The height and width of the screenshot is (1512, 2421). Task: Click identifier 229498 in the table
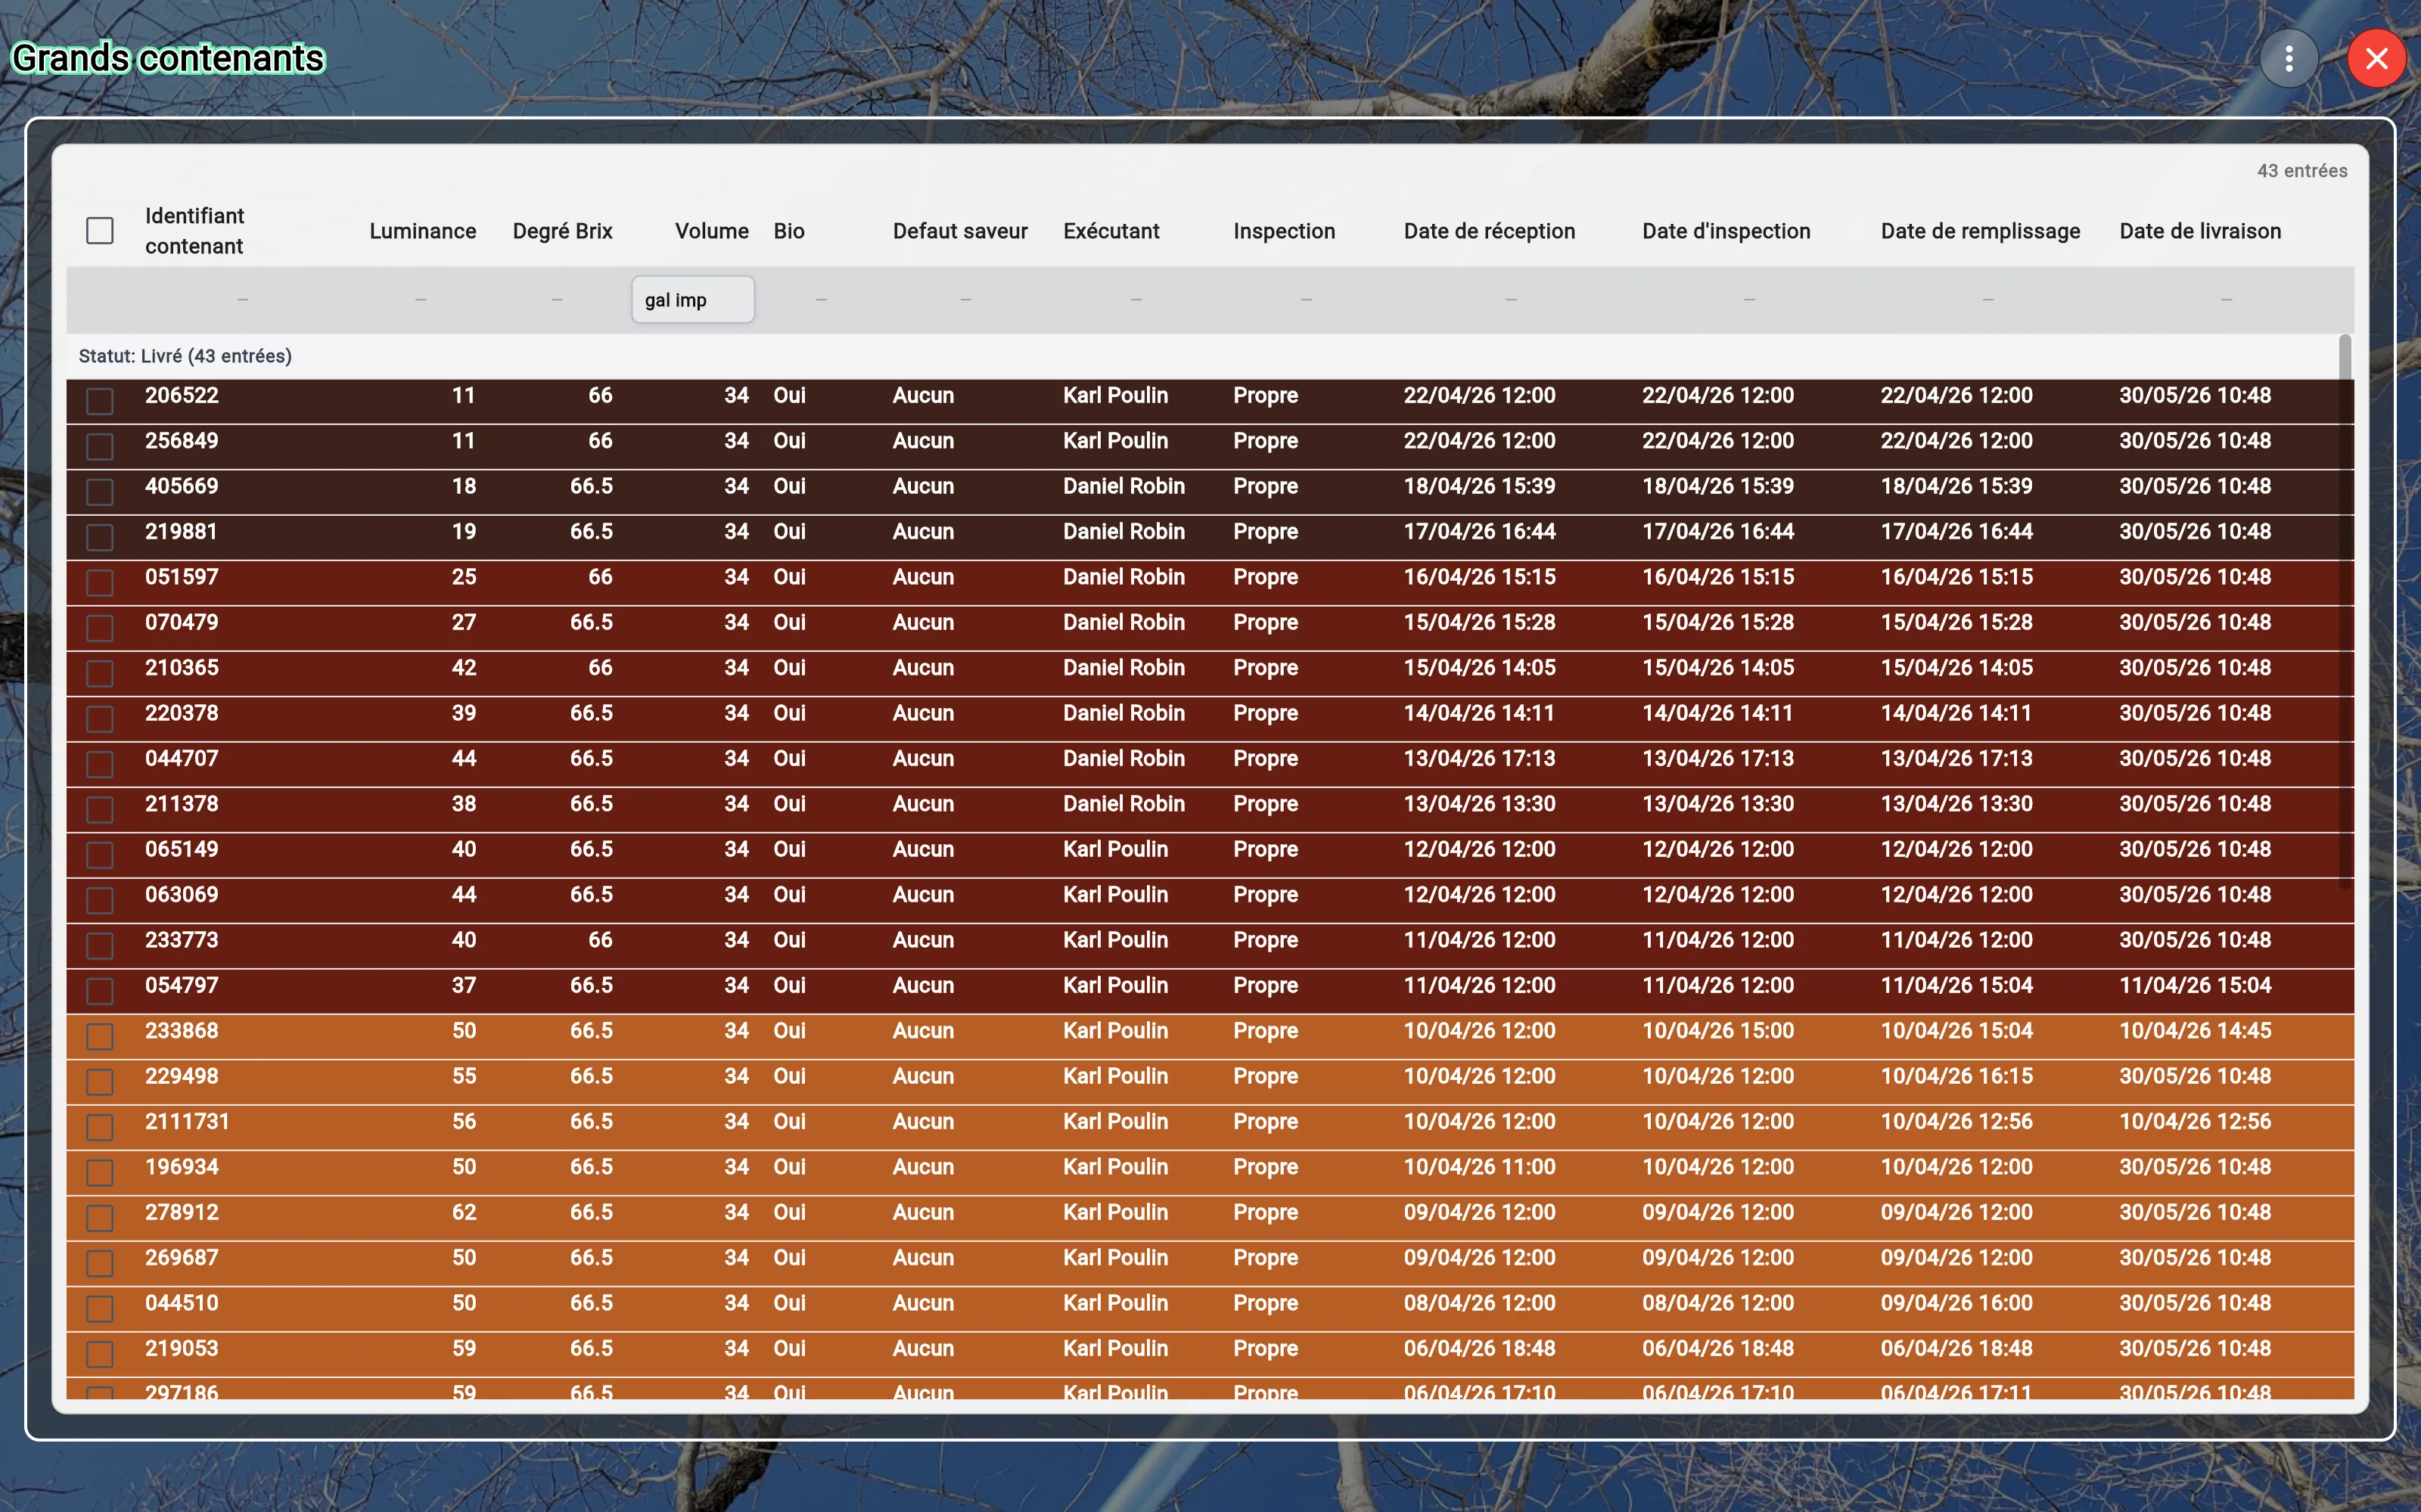[x=181, y=1076]
